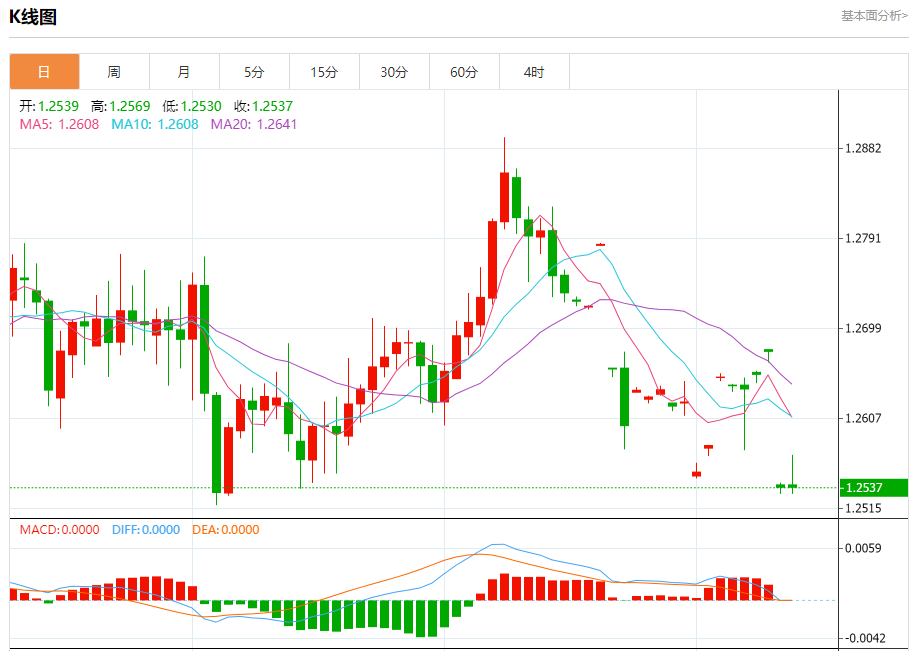Click the DEA value label
Image resolution: width=918 pixels, height=651 pixels.
pos(225,530)
